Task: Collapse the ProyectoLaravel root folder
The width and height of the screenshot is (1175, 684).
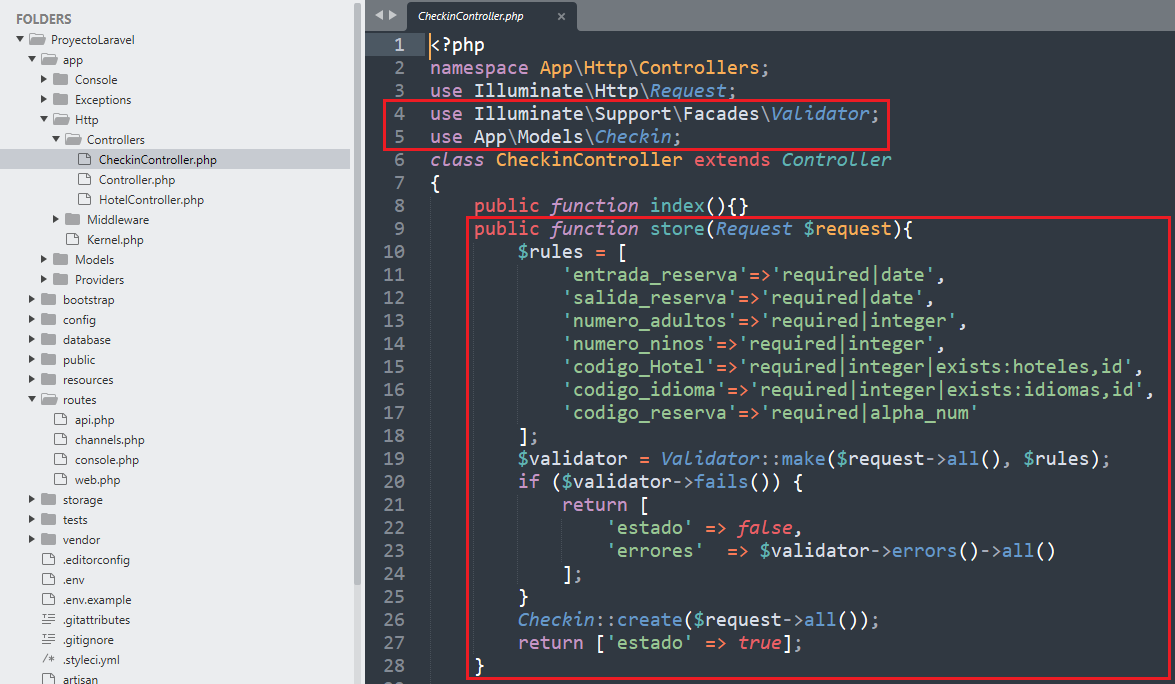Action: [20, 40]
